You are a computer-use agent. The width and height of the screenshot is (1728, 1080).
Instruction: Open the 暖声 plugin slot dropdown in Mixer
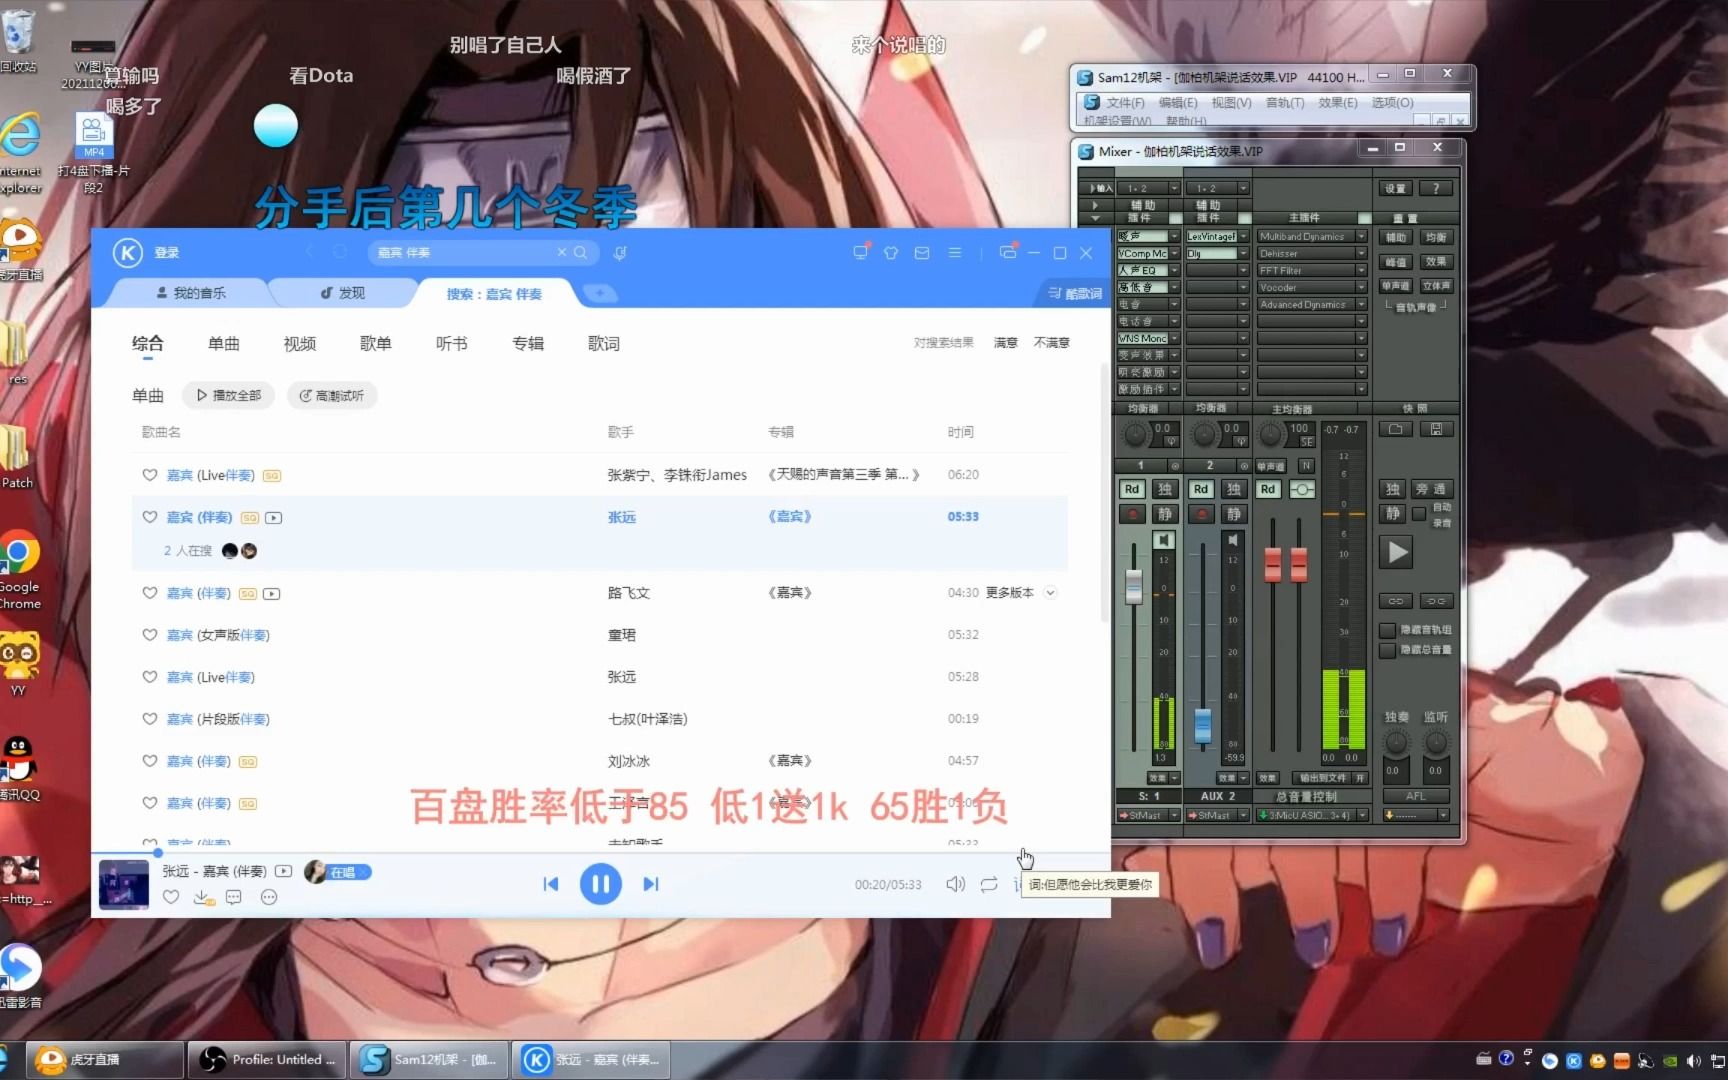[x=1175, y=237]
